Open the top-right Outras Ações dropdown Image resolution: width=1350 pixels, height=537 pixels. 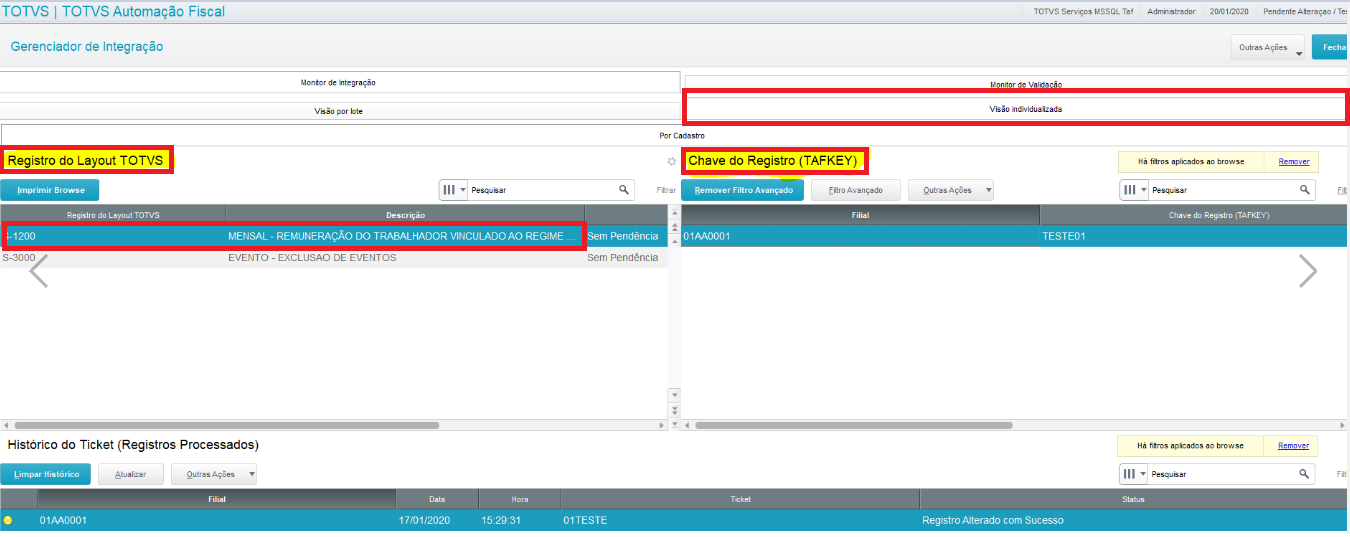(x=1268, y=47)
